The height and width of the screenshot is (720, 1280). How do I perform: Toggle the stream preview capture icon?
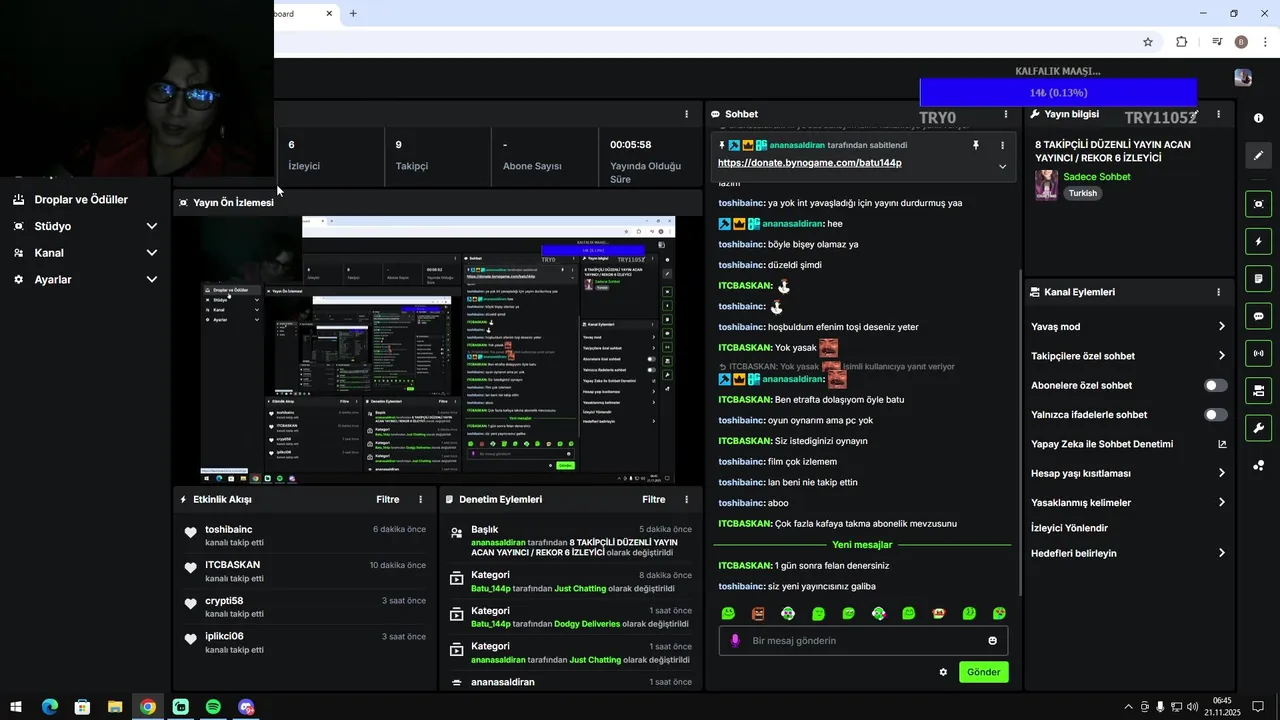(x=1258, y=204)
